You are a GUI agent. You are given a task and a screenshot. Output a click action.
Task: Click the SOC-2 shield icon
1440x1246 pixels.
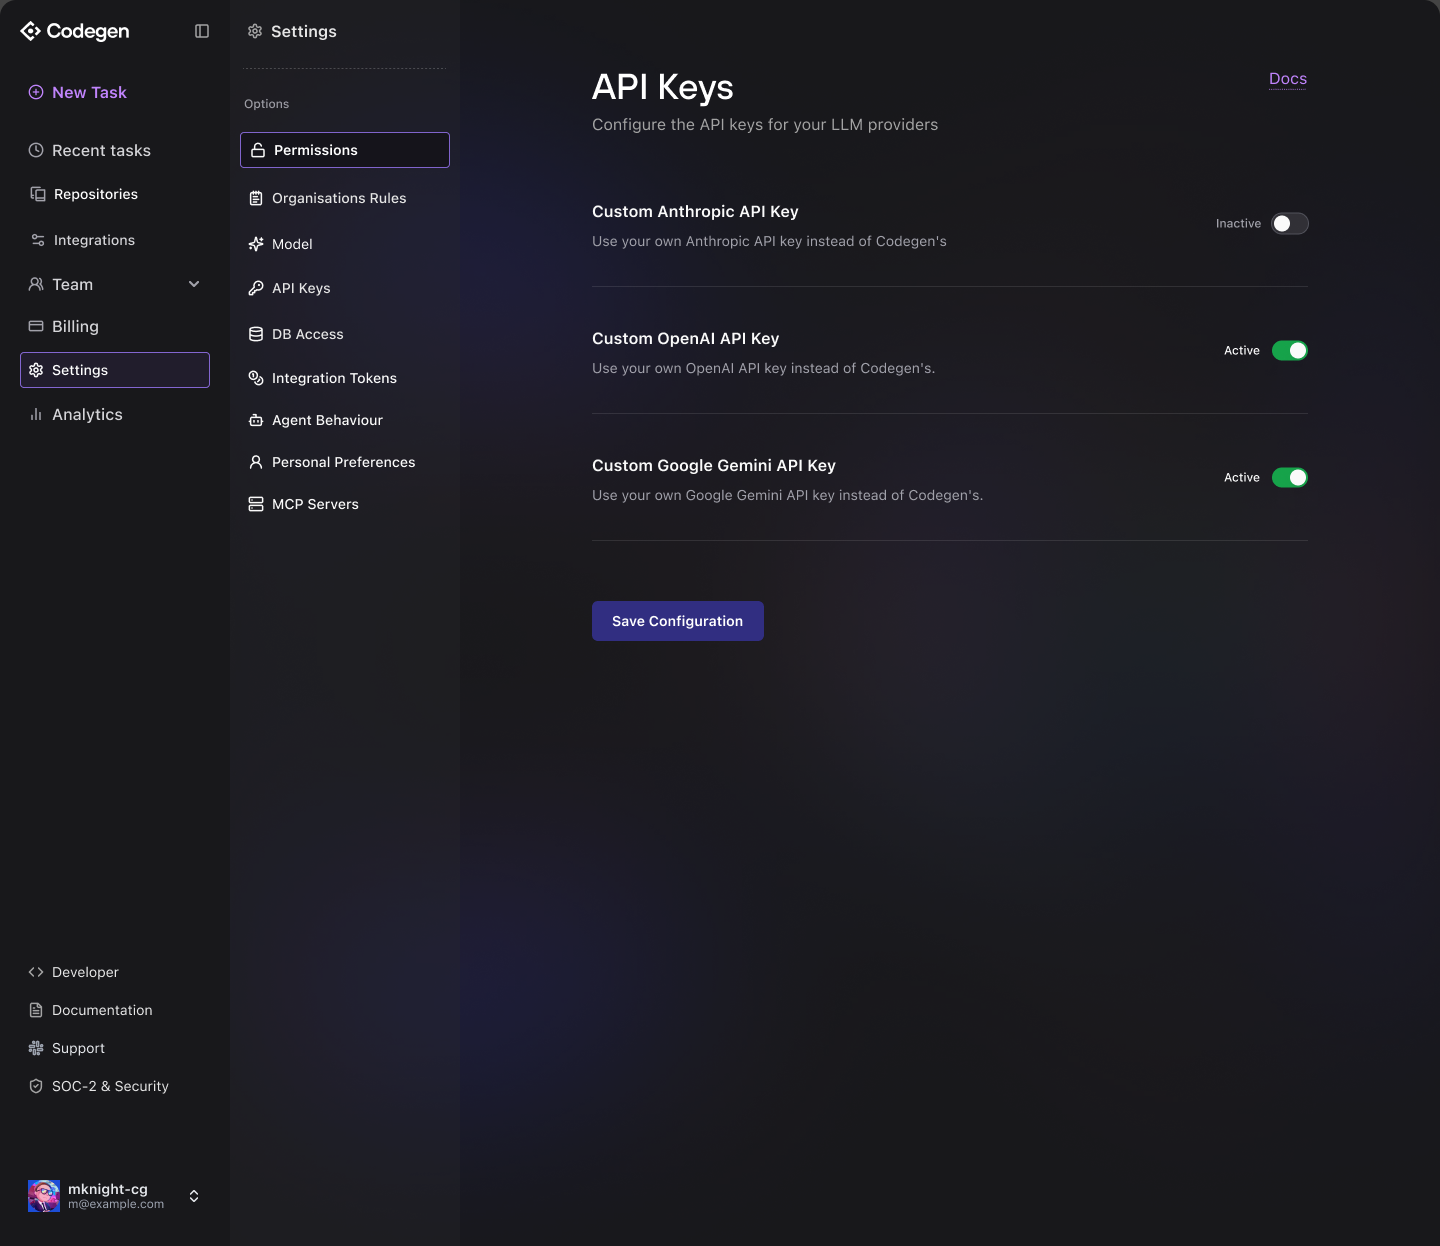36,1086
